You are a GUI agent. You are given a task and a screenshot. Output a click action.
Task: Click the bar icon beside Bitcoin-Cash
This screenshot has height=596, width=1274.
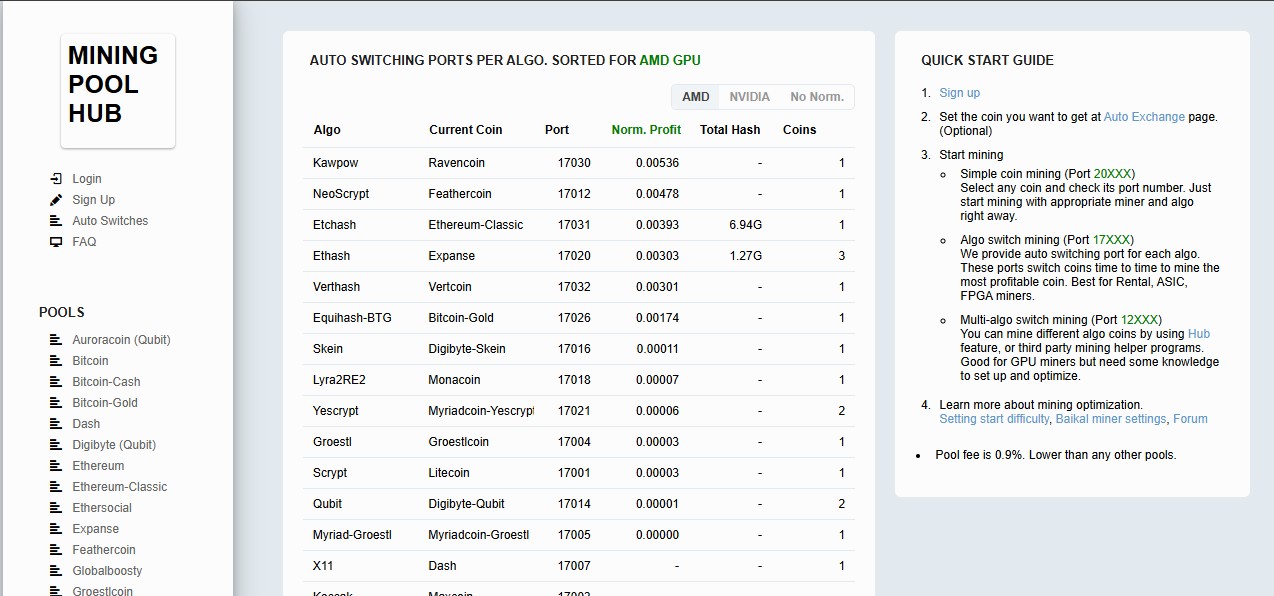click(56, 381)
